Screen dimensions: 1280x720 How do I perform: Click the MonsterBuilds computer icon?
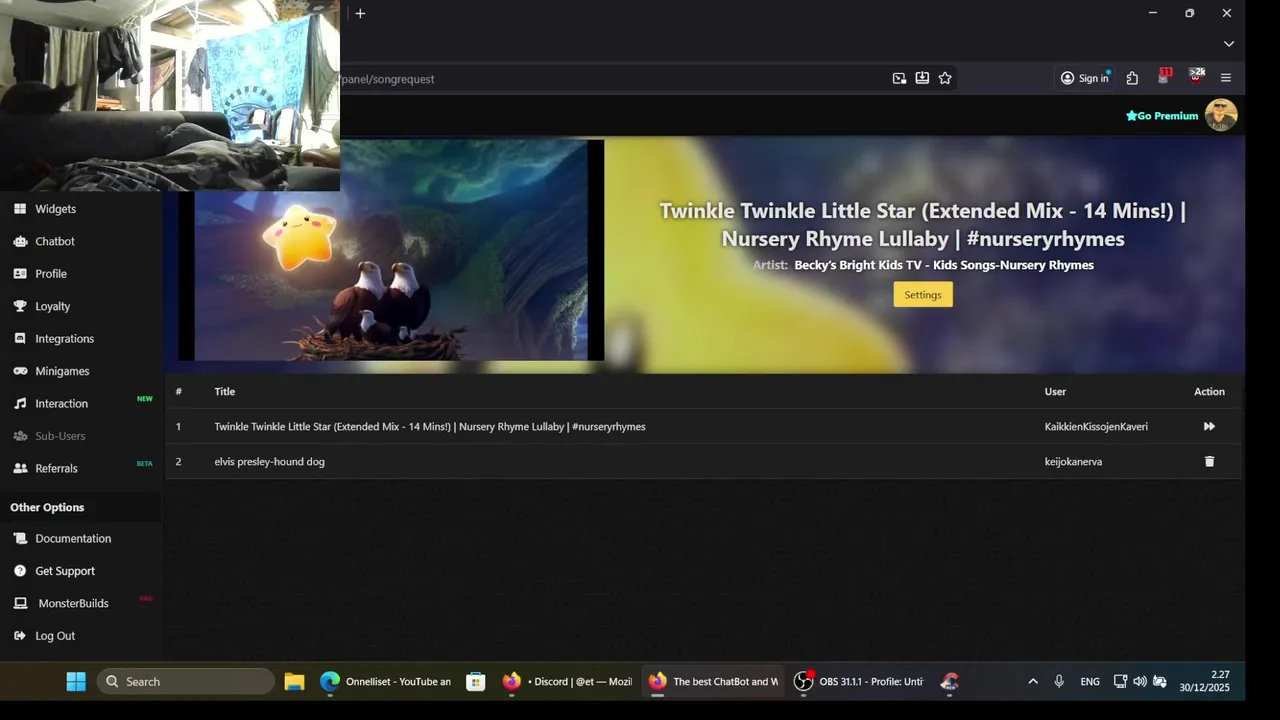[x=20, y=603]
